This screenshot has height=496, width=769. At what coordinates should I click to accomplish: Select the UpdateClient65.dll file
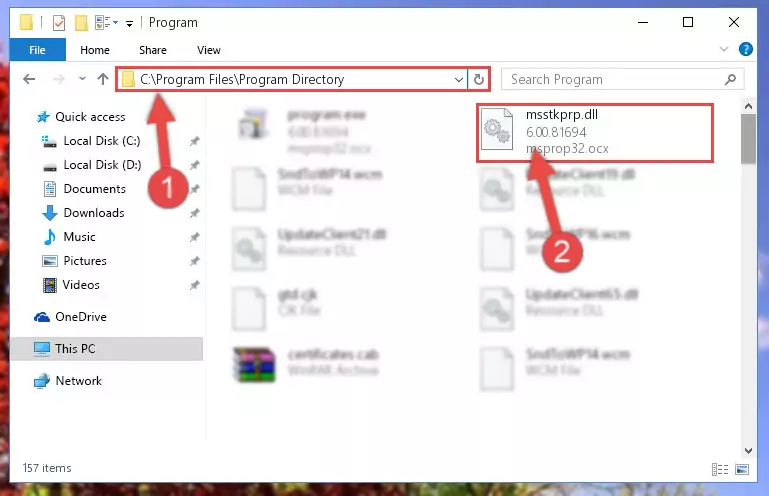click(x=559, y=309)
